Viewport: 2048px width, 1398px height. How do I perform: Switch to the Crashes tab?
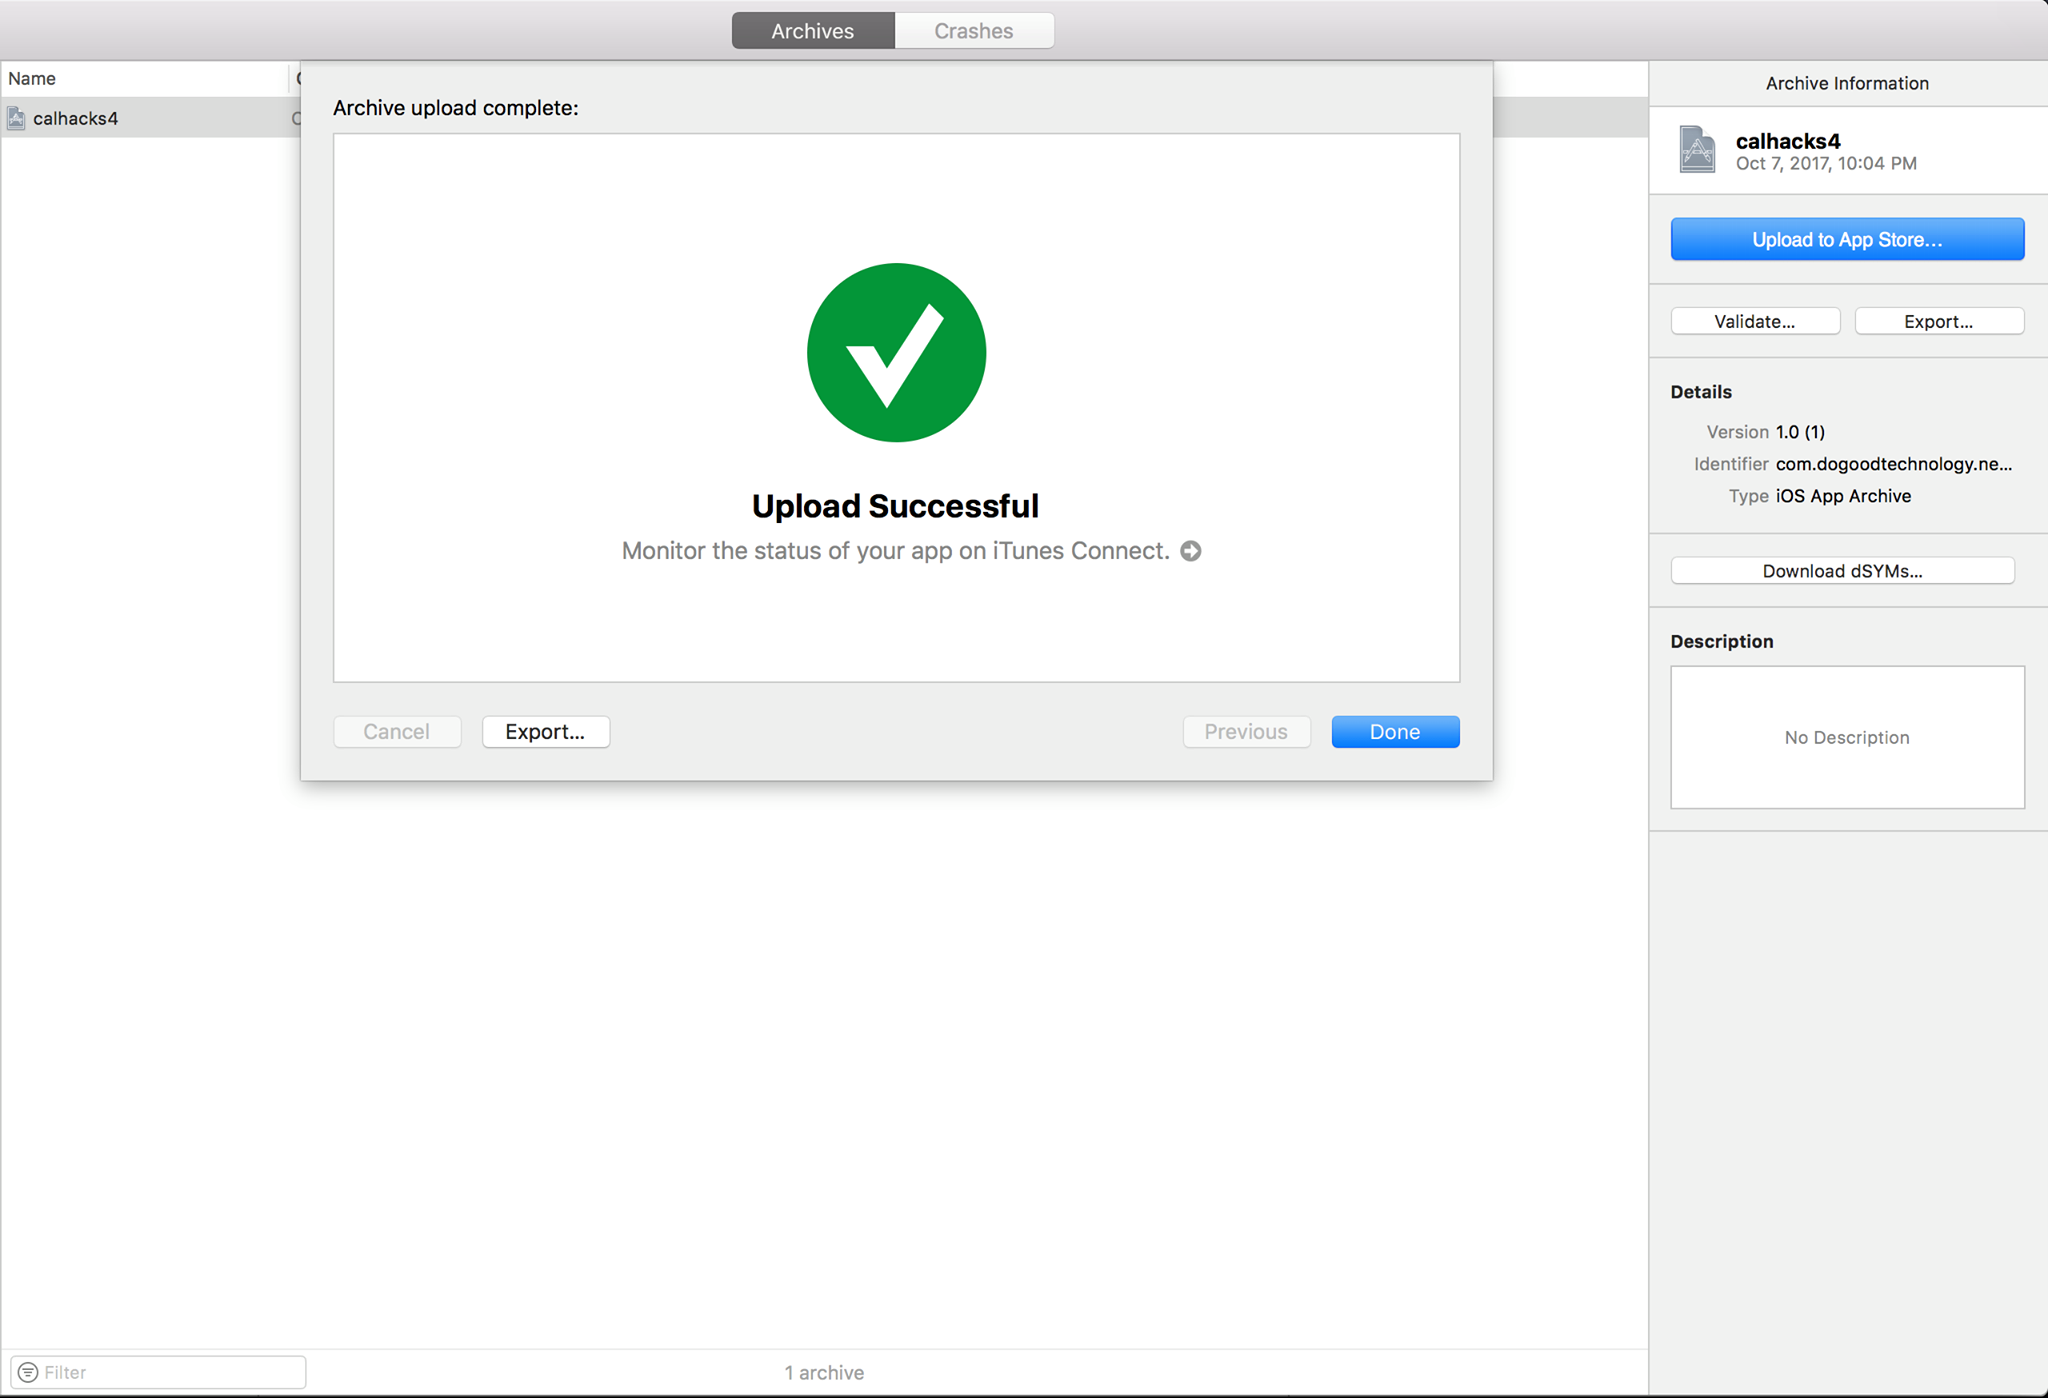coord(973,31)
